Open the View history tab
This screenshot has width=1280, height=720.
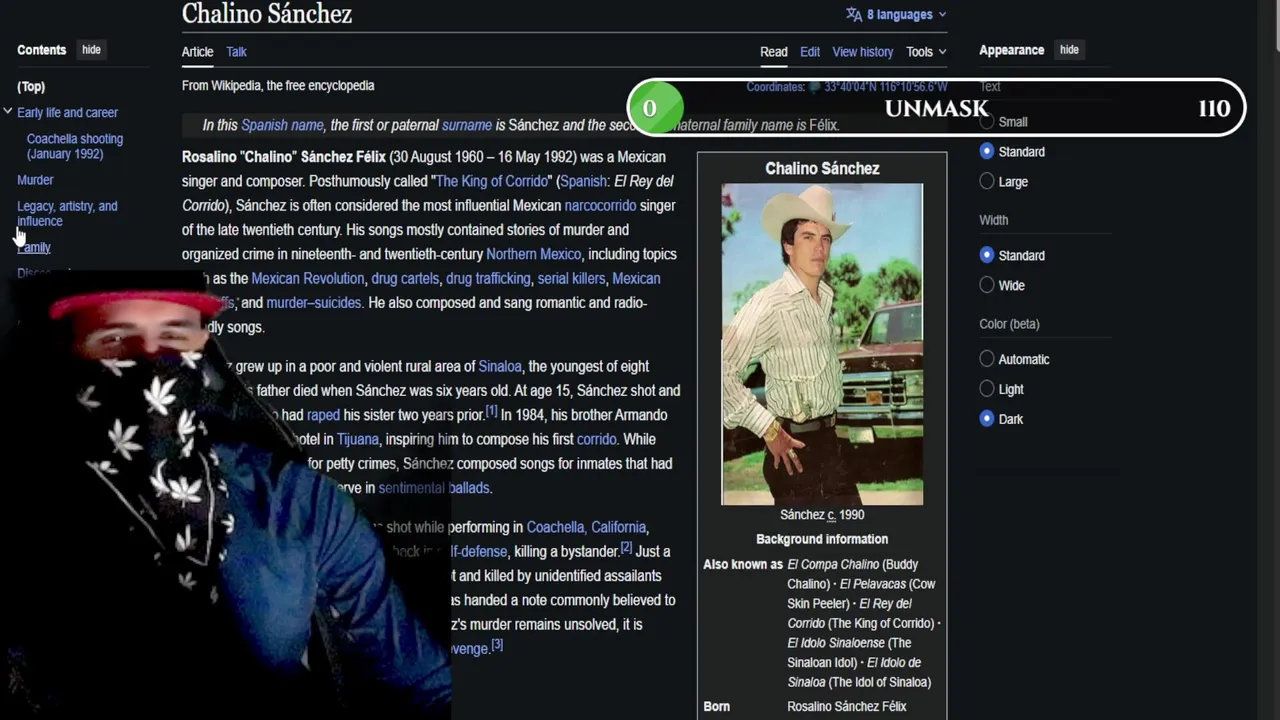863,52
